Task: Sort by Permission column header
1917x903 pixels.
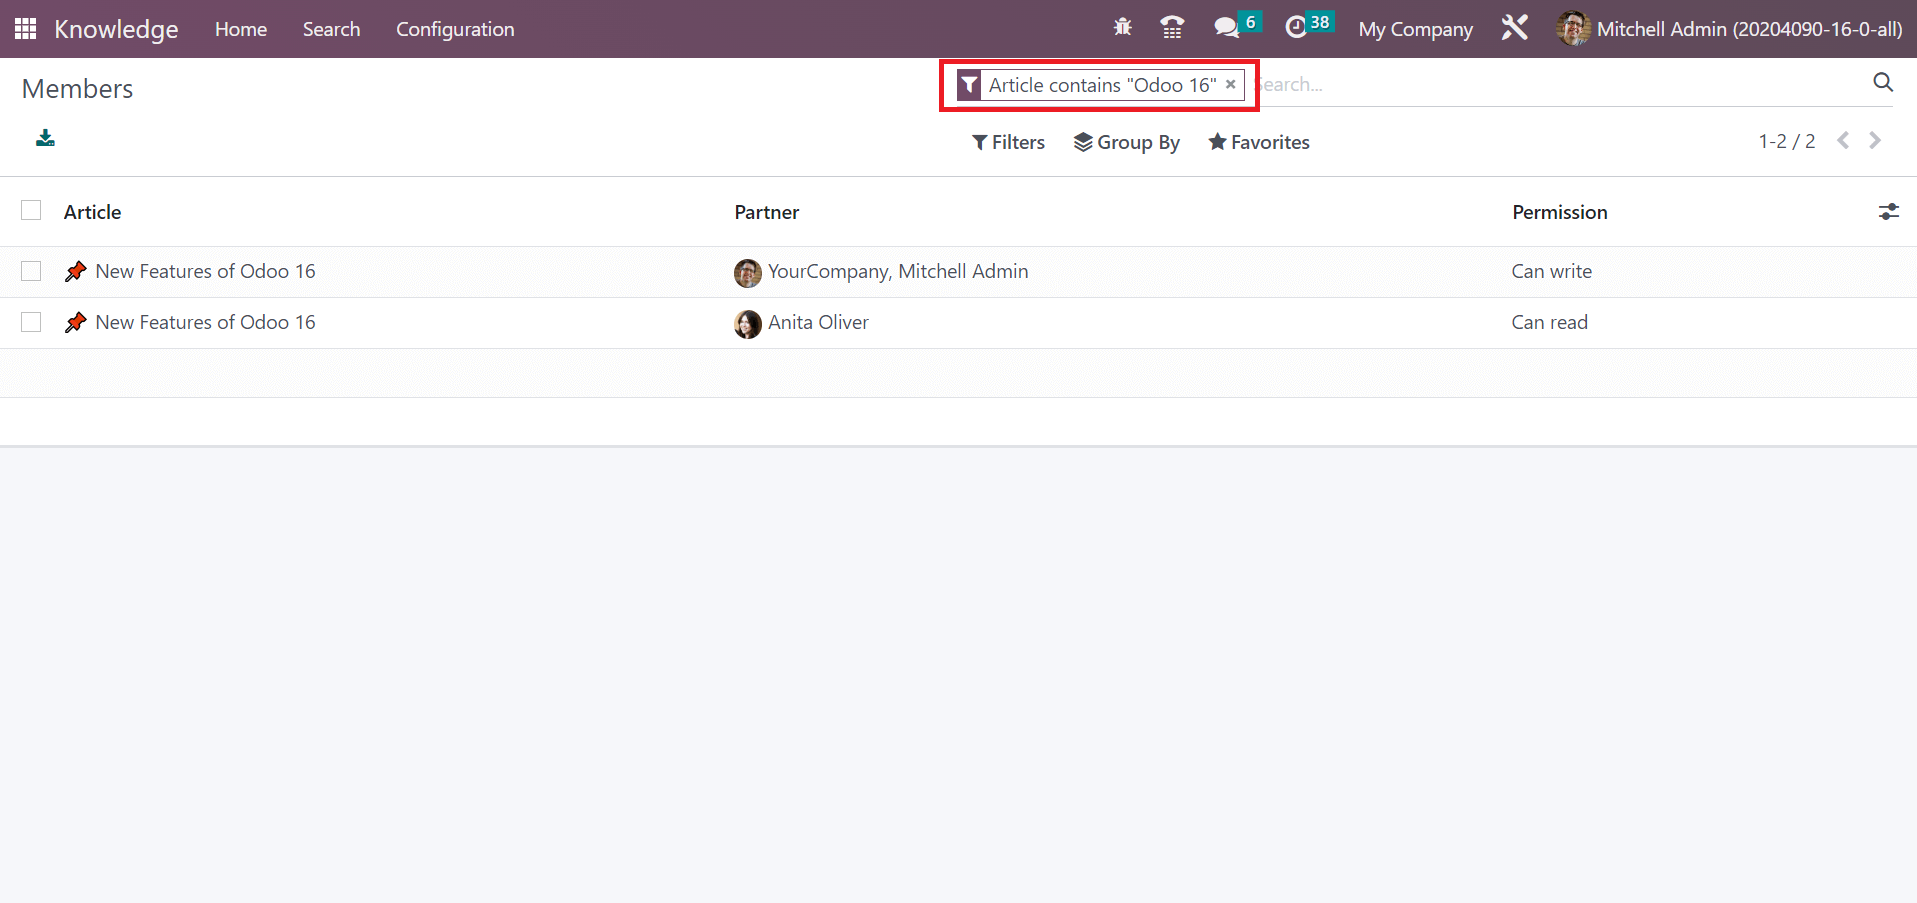Action: [1560, 212]
